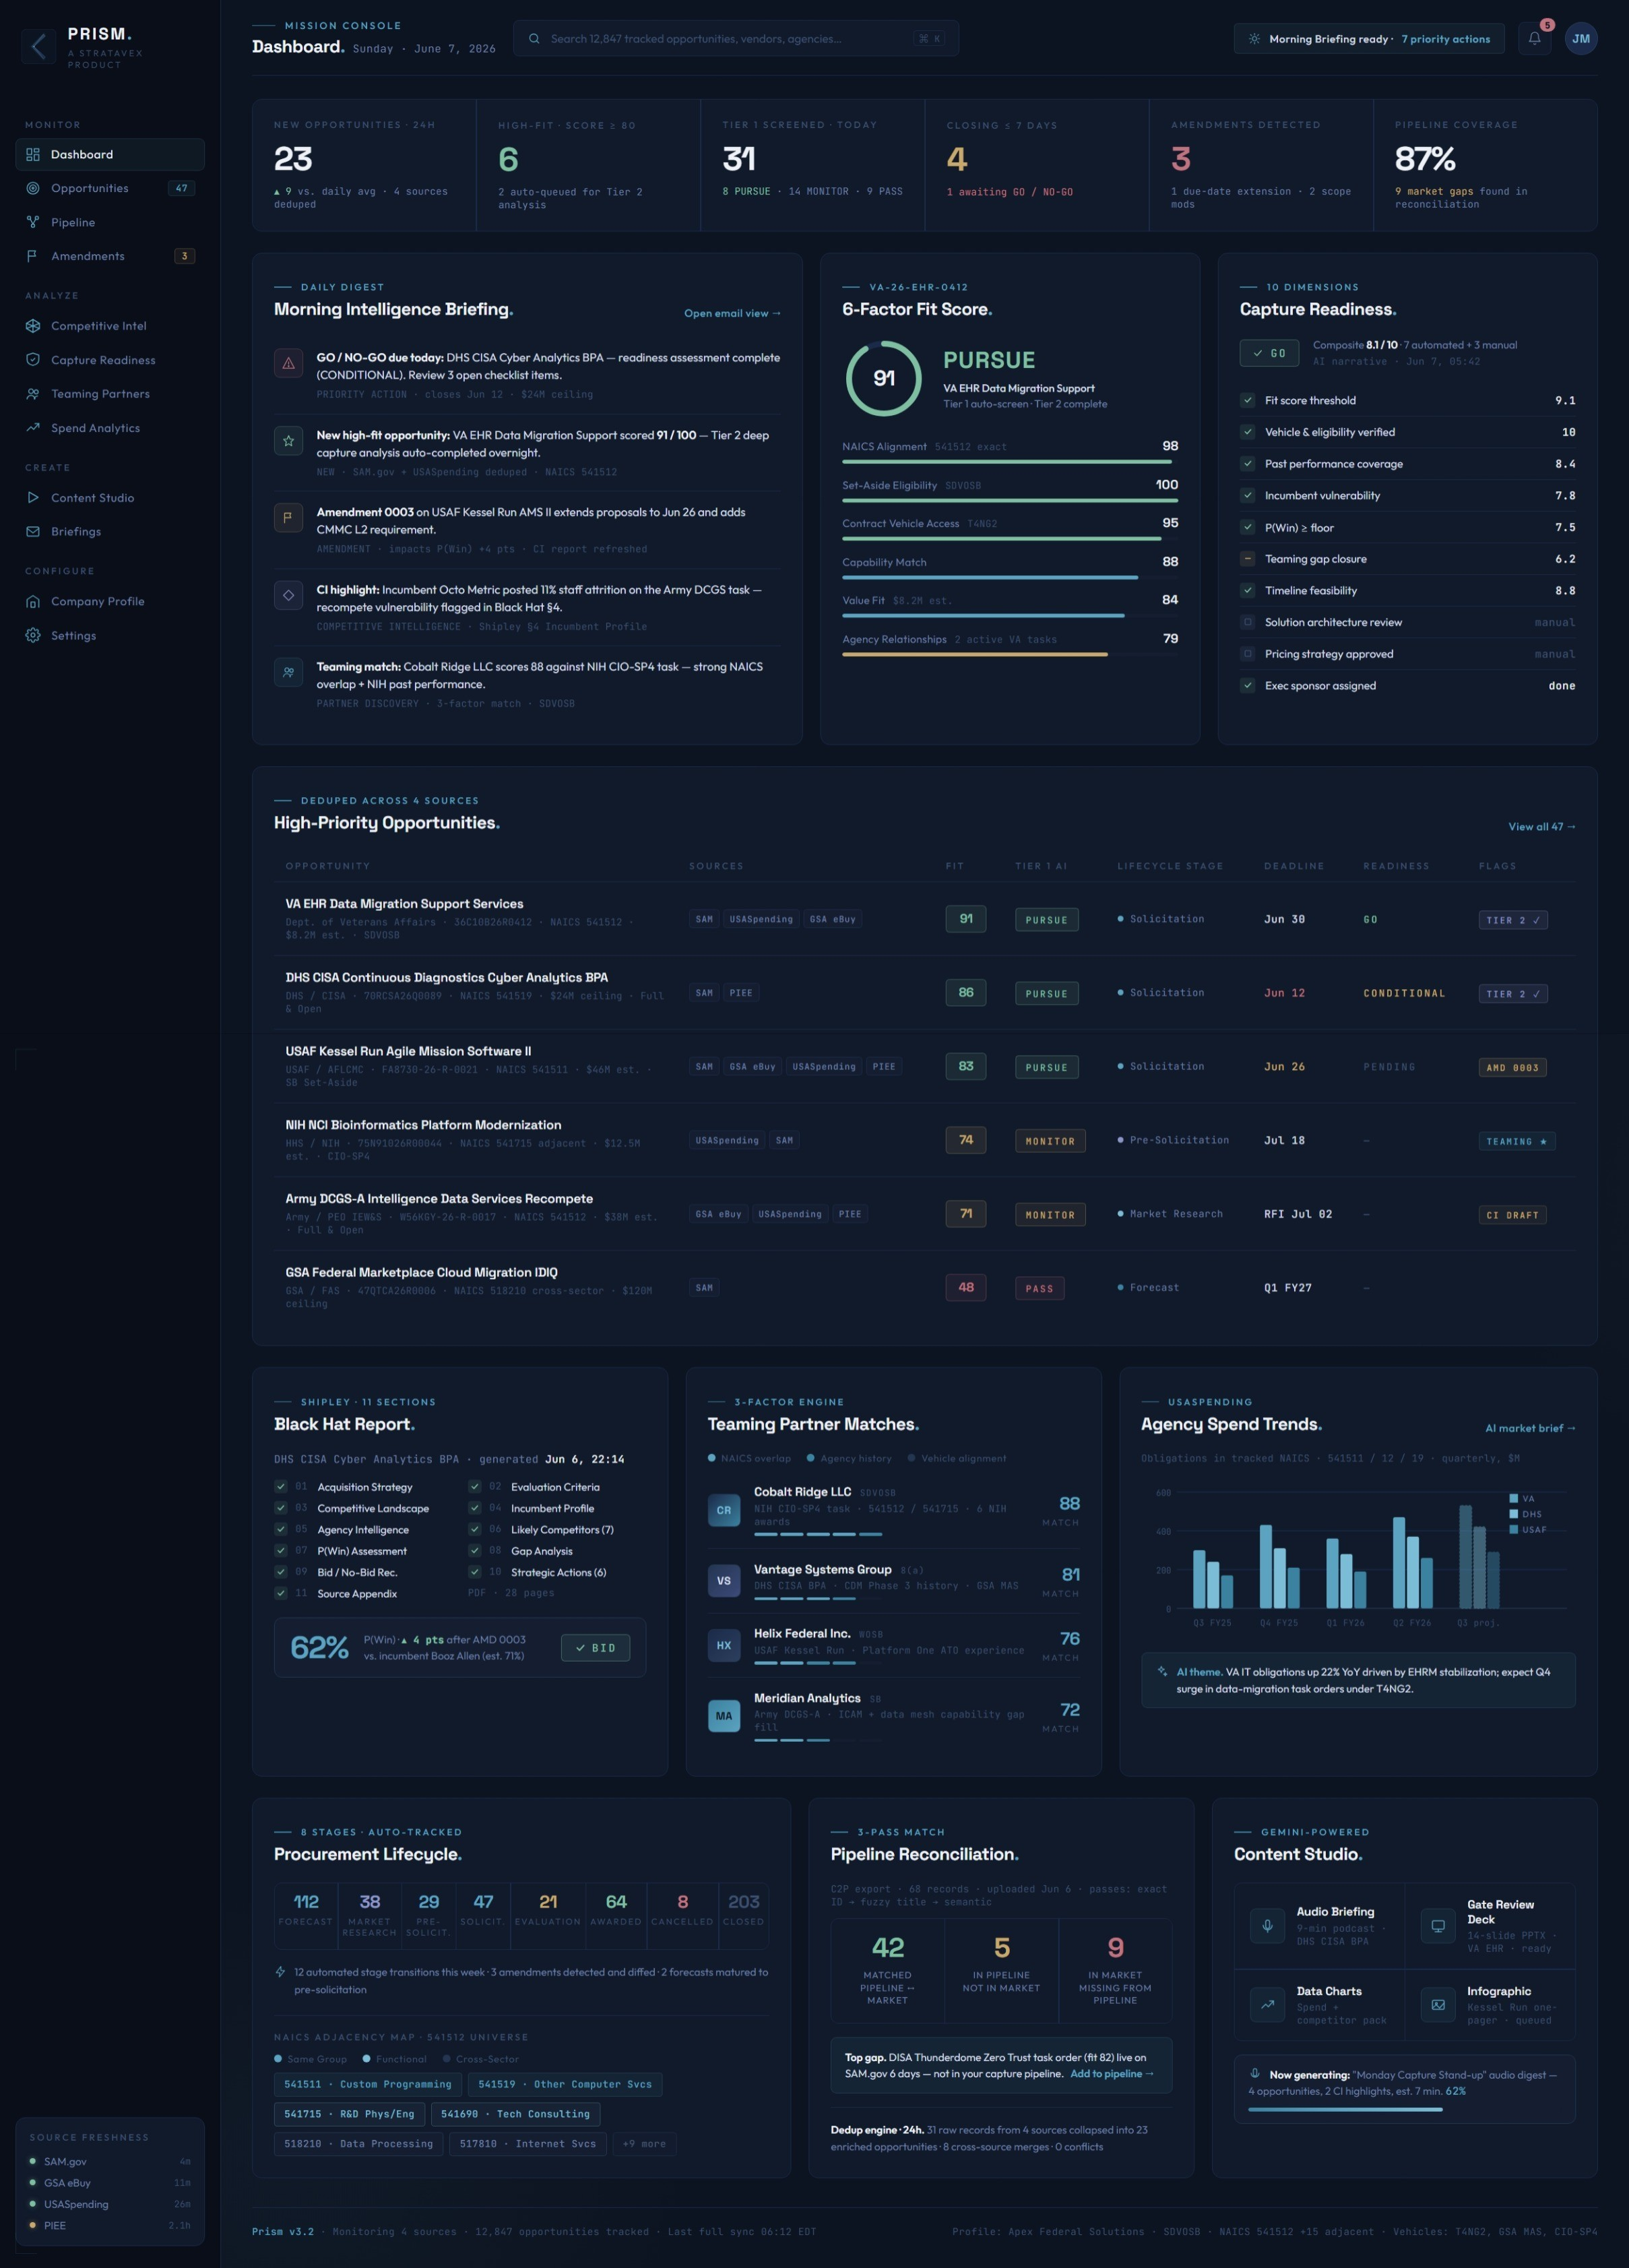Open Spend Analytics page

coord(110,428)
